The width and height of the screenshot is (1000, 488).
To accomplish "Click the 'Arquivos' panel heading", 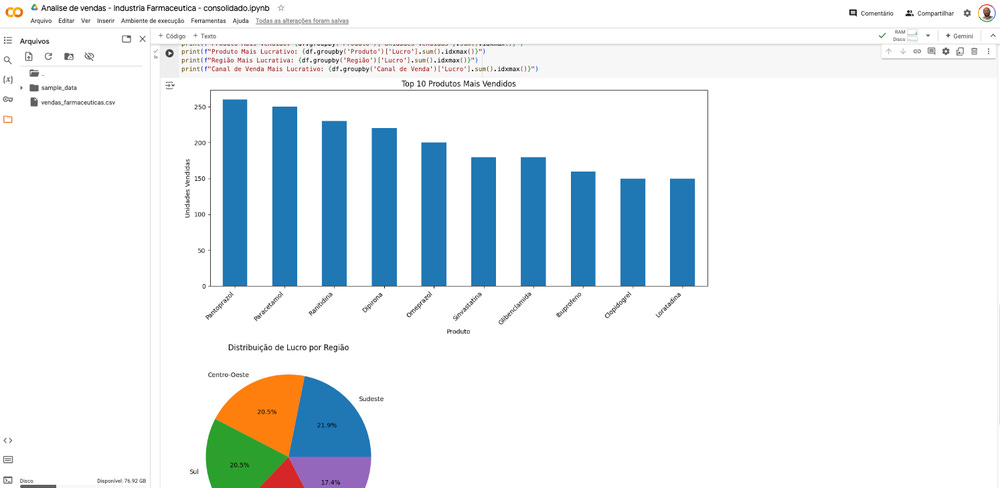I will click(34, 41).
